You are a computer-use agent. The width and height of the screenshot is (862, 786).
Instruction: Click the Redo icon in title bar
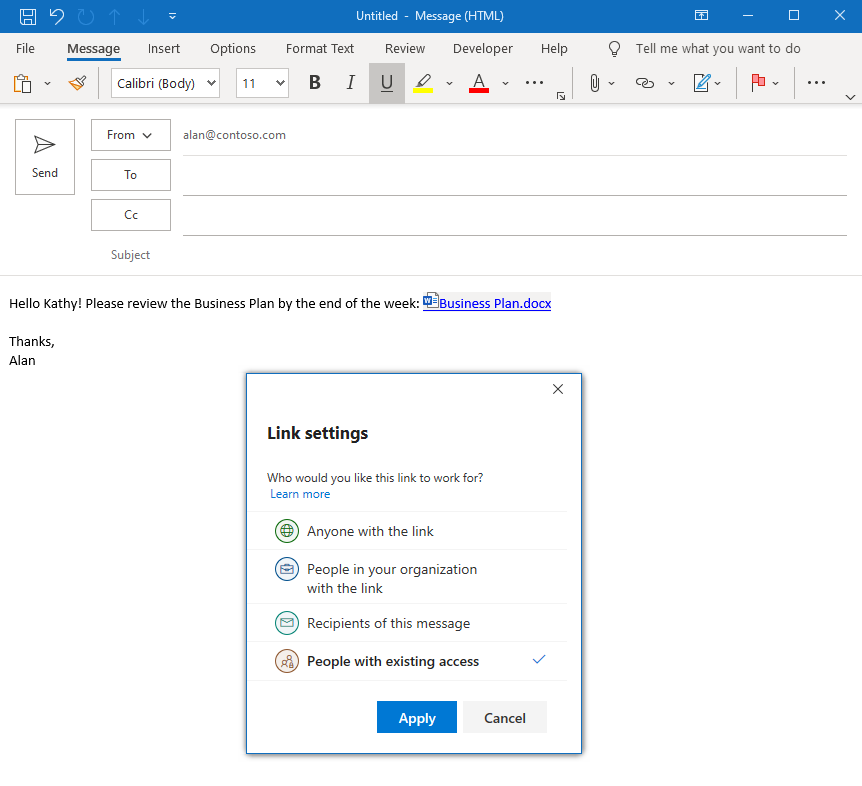[x=86, y=16]
